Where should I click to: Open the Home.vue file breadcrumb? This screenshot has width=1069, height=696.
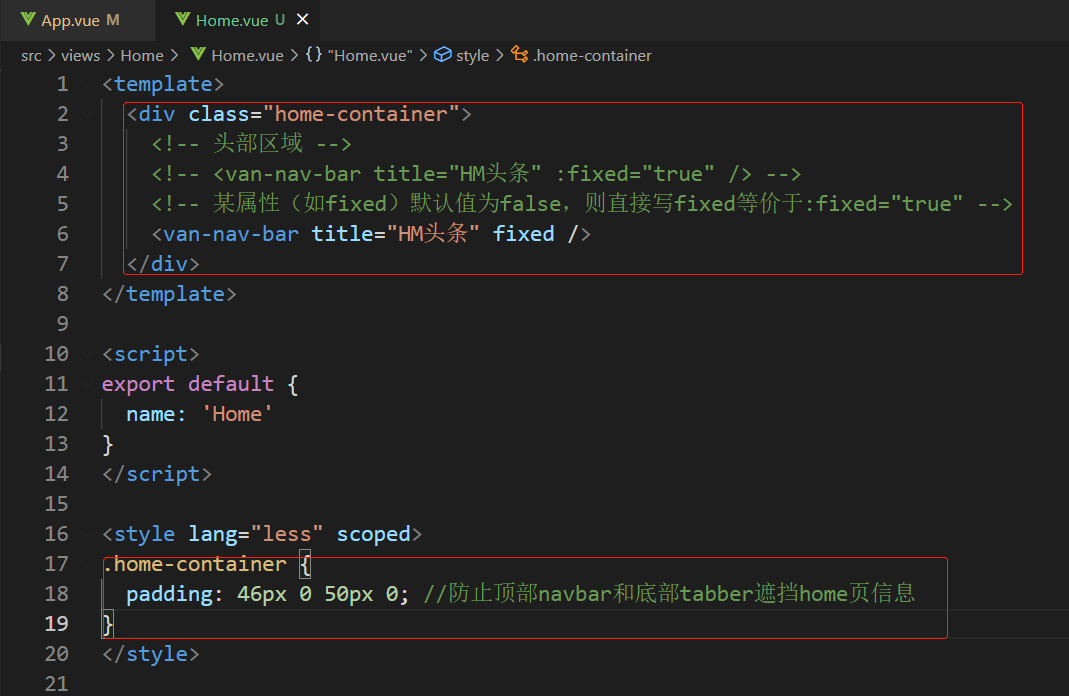point(247,56)
